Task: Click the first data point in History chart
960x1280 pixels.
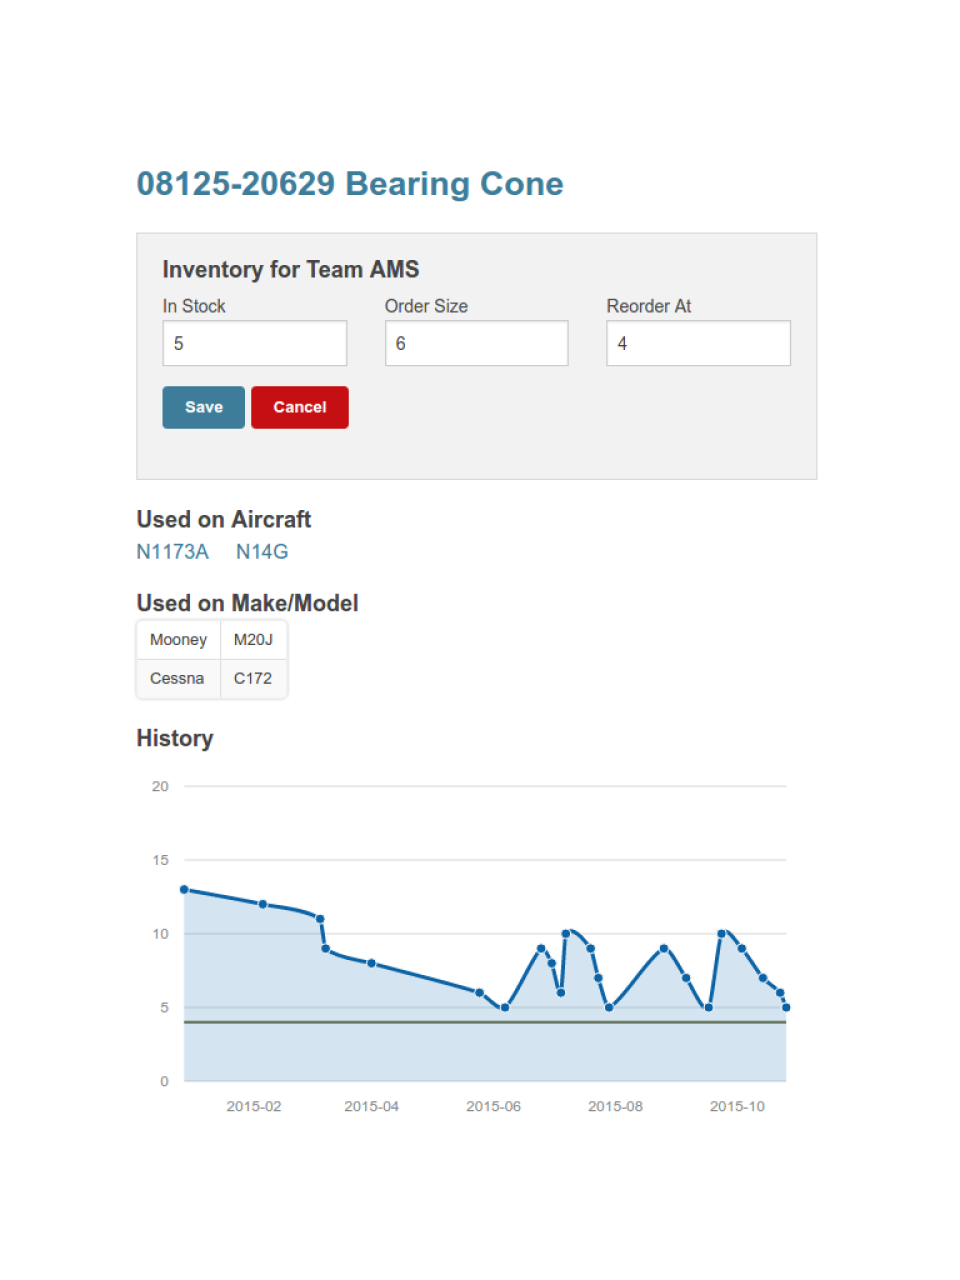Action: pyautogui.click(x=184, y=889)
